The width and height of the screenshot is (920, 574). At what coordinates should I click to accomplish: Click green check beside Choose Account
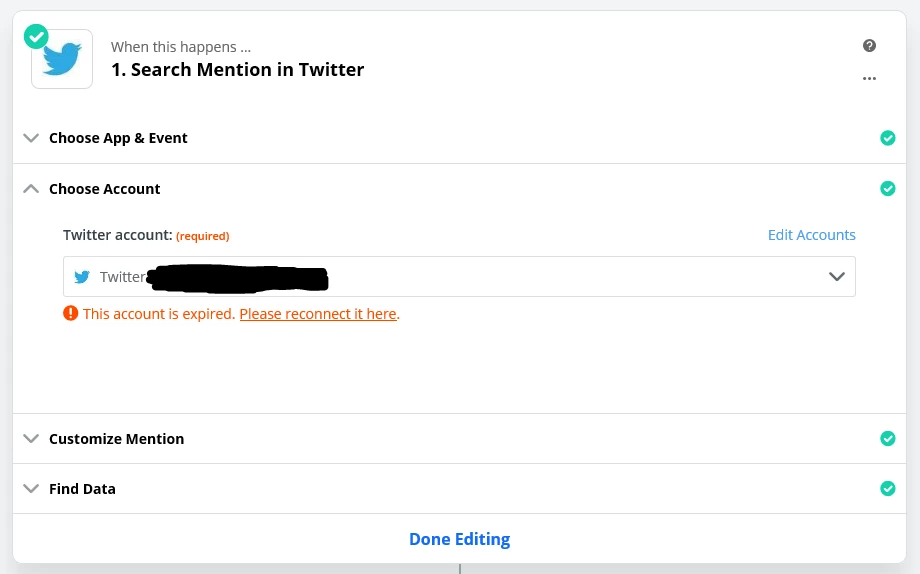(887, 188)
